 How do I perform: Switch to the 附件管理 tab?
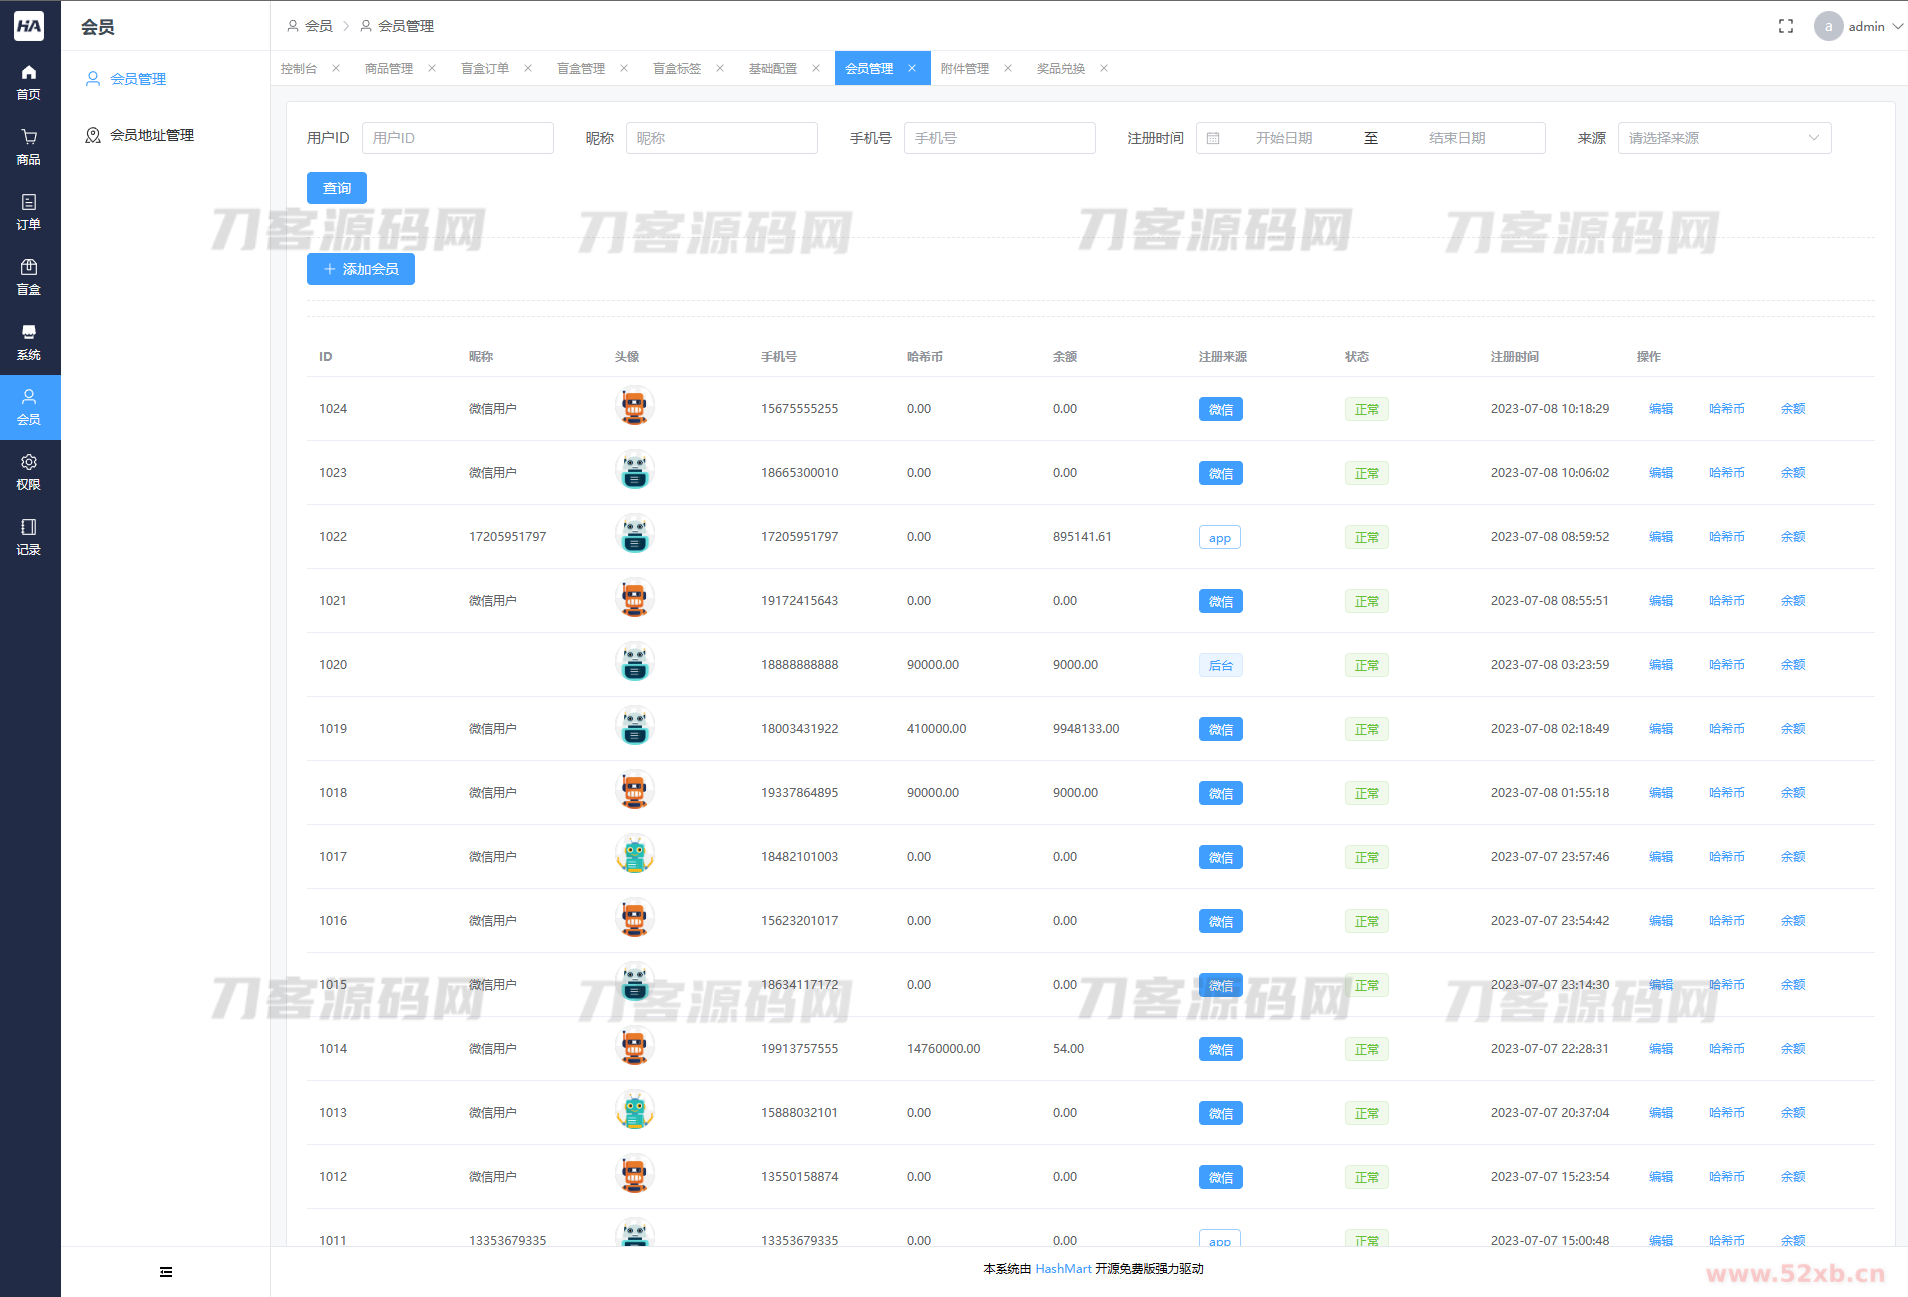pyautogui.click(x=964, y=69)
